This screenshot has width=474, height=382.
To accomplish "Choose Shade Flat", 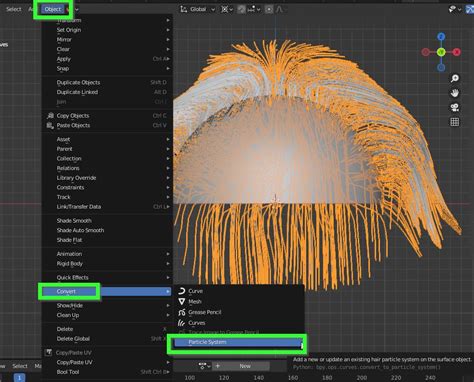I will 106,240.
